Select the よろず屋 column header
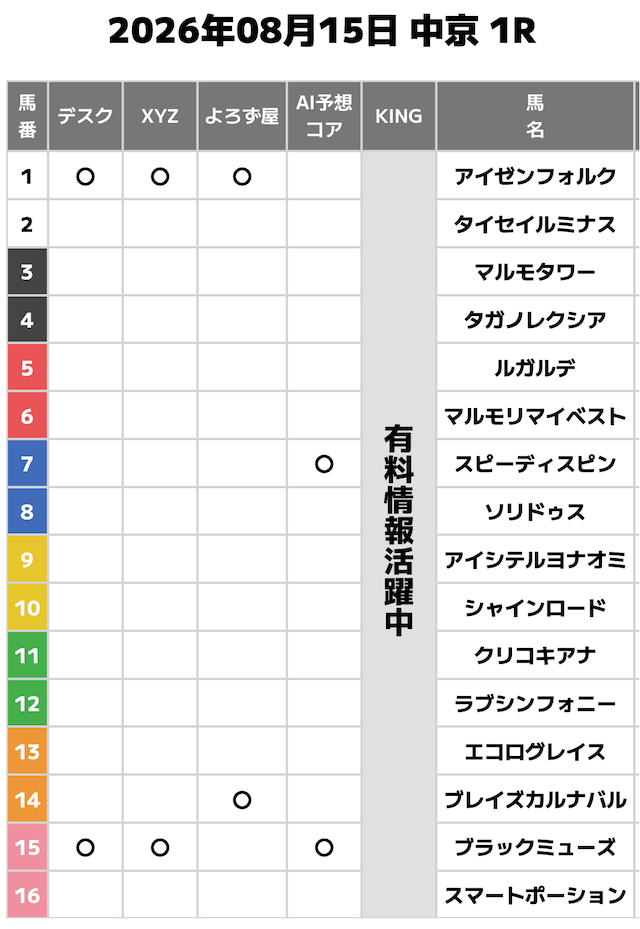The image size is (640, 929). (x=242, y=116)
